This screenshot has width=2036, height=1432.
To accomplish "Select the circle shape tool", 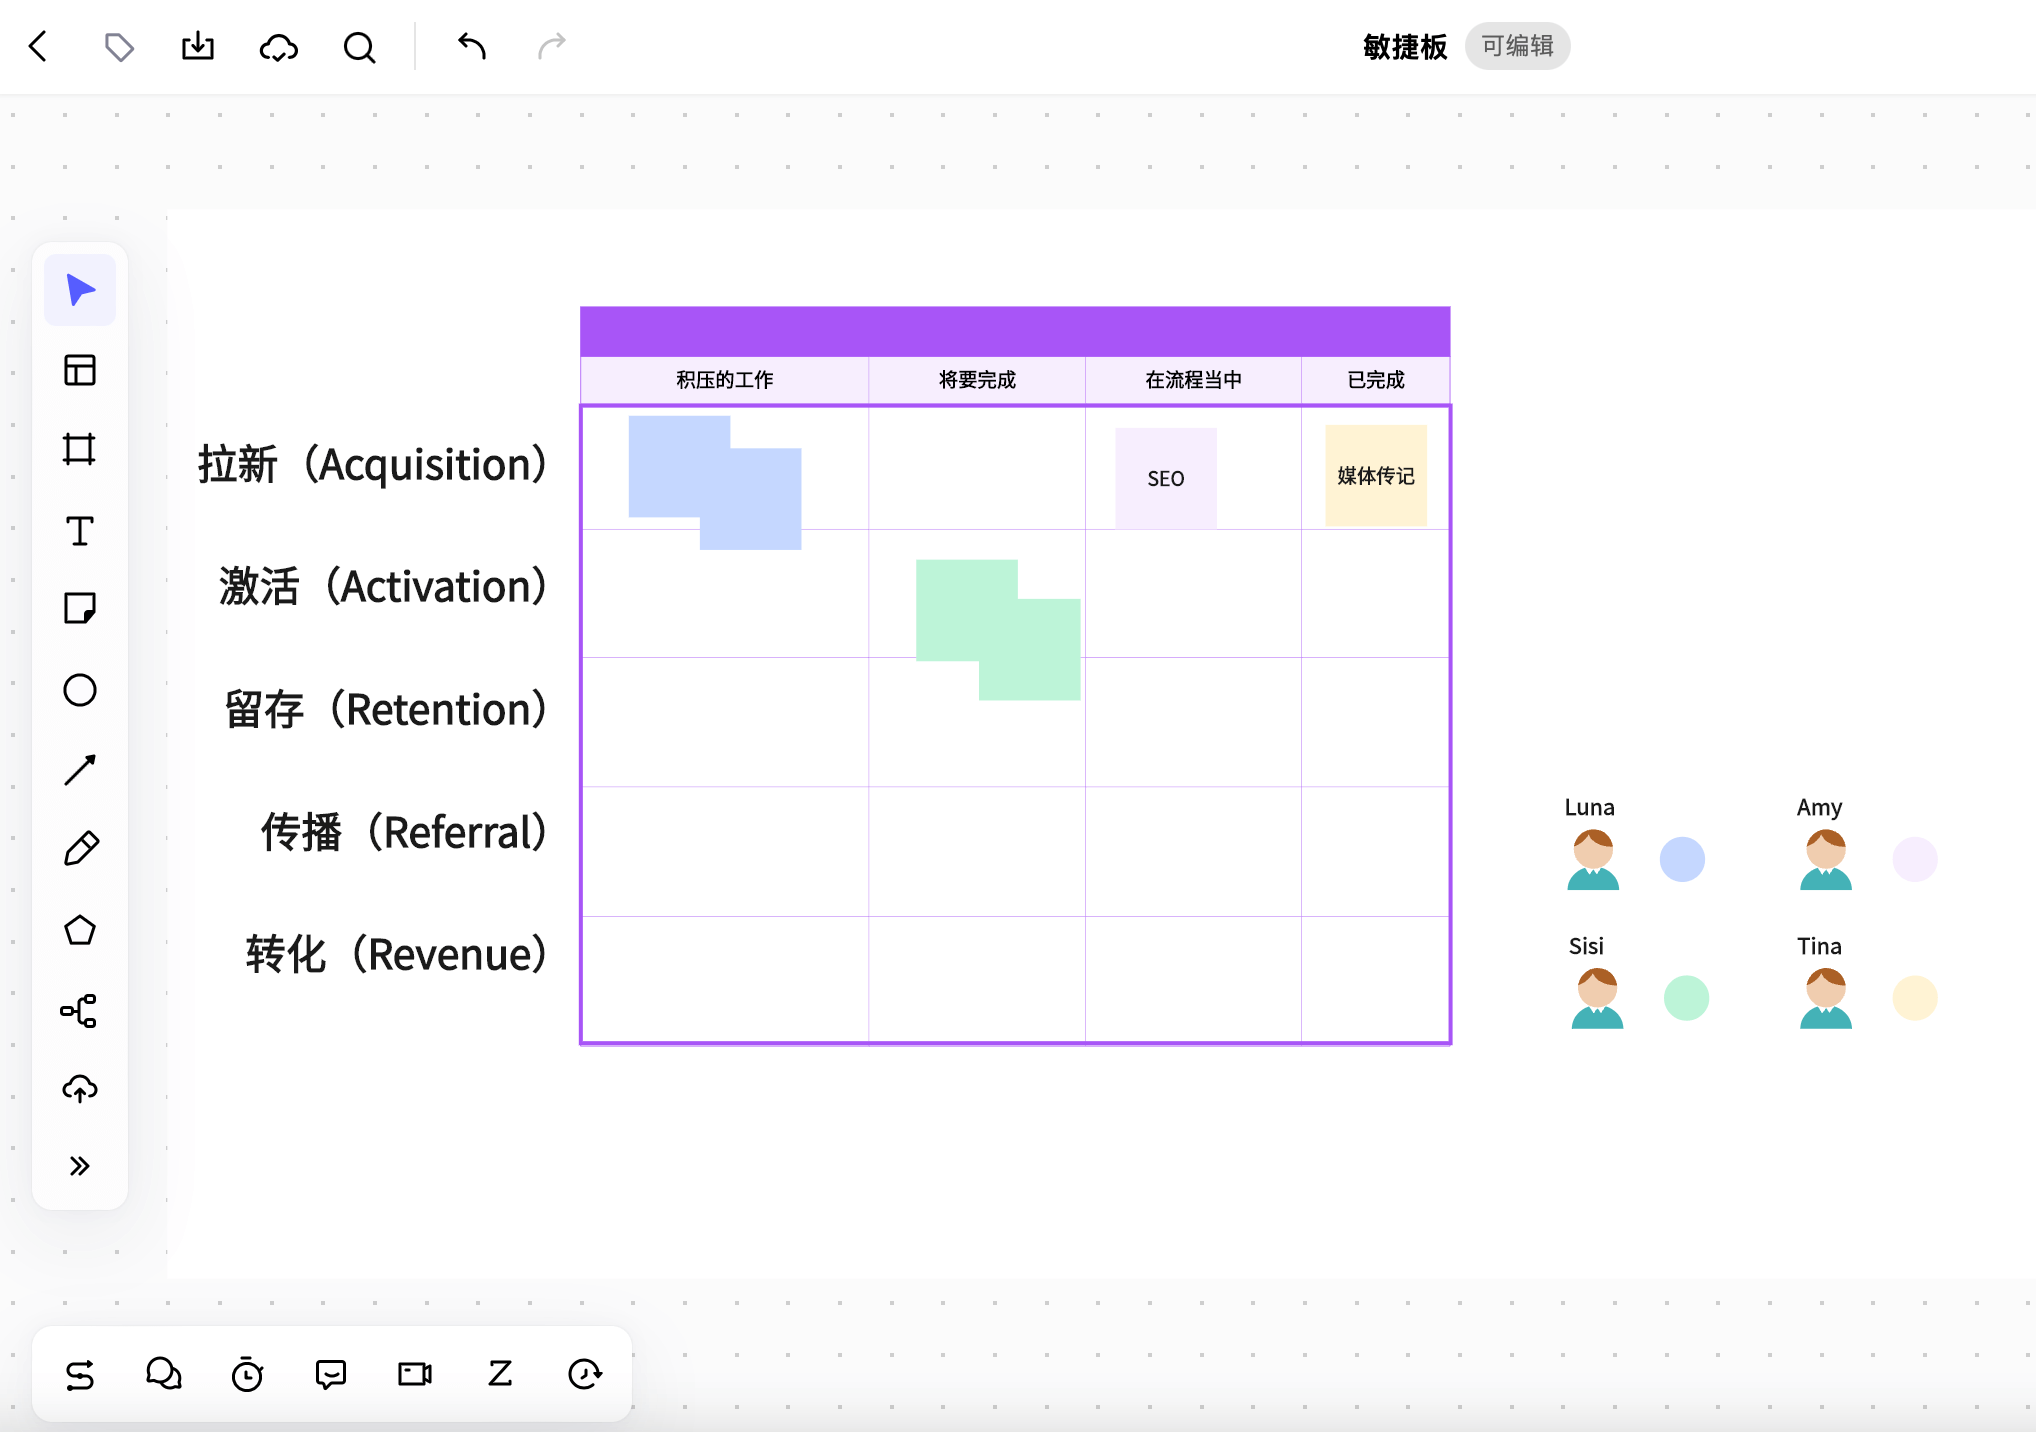I will point(80,690).
